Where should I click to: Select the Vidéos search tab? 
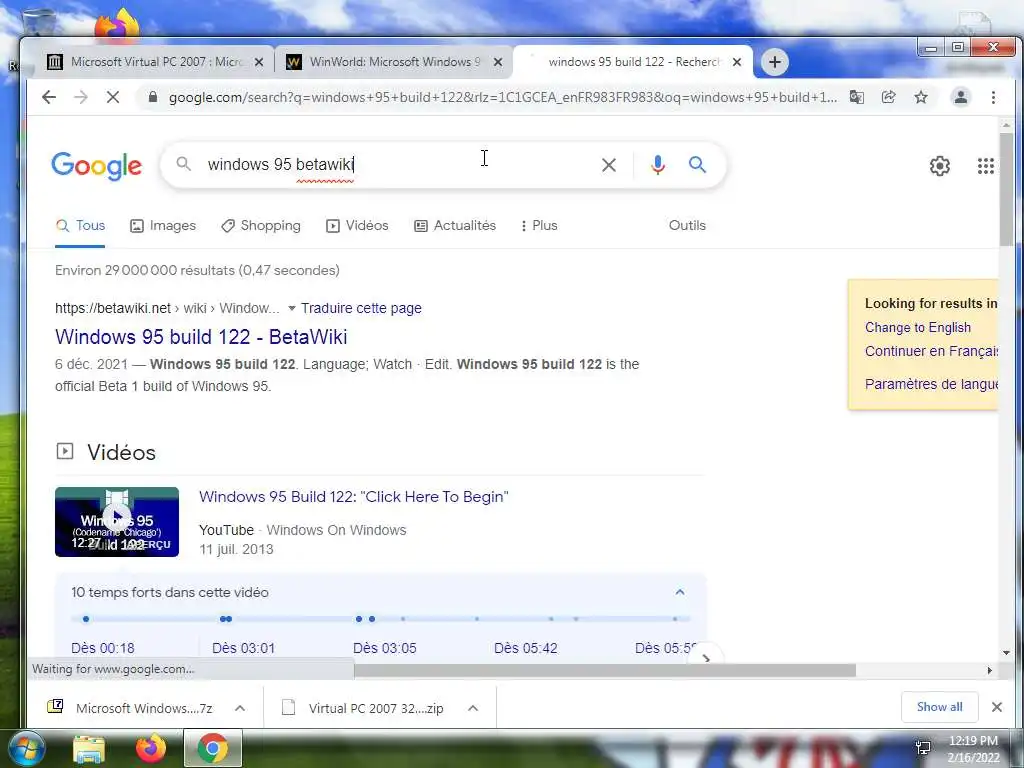(x=357, y=226)
